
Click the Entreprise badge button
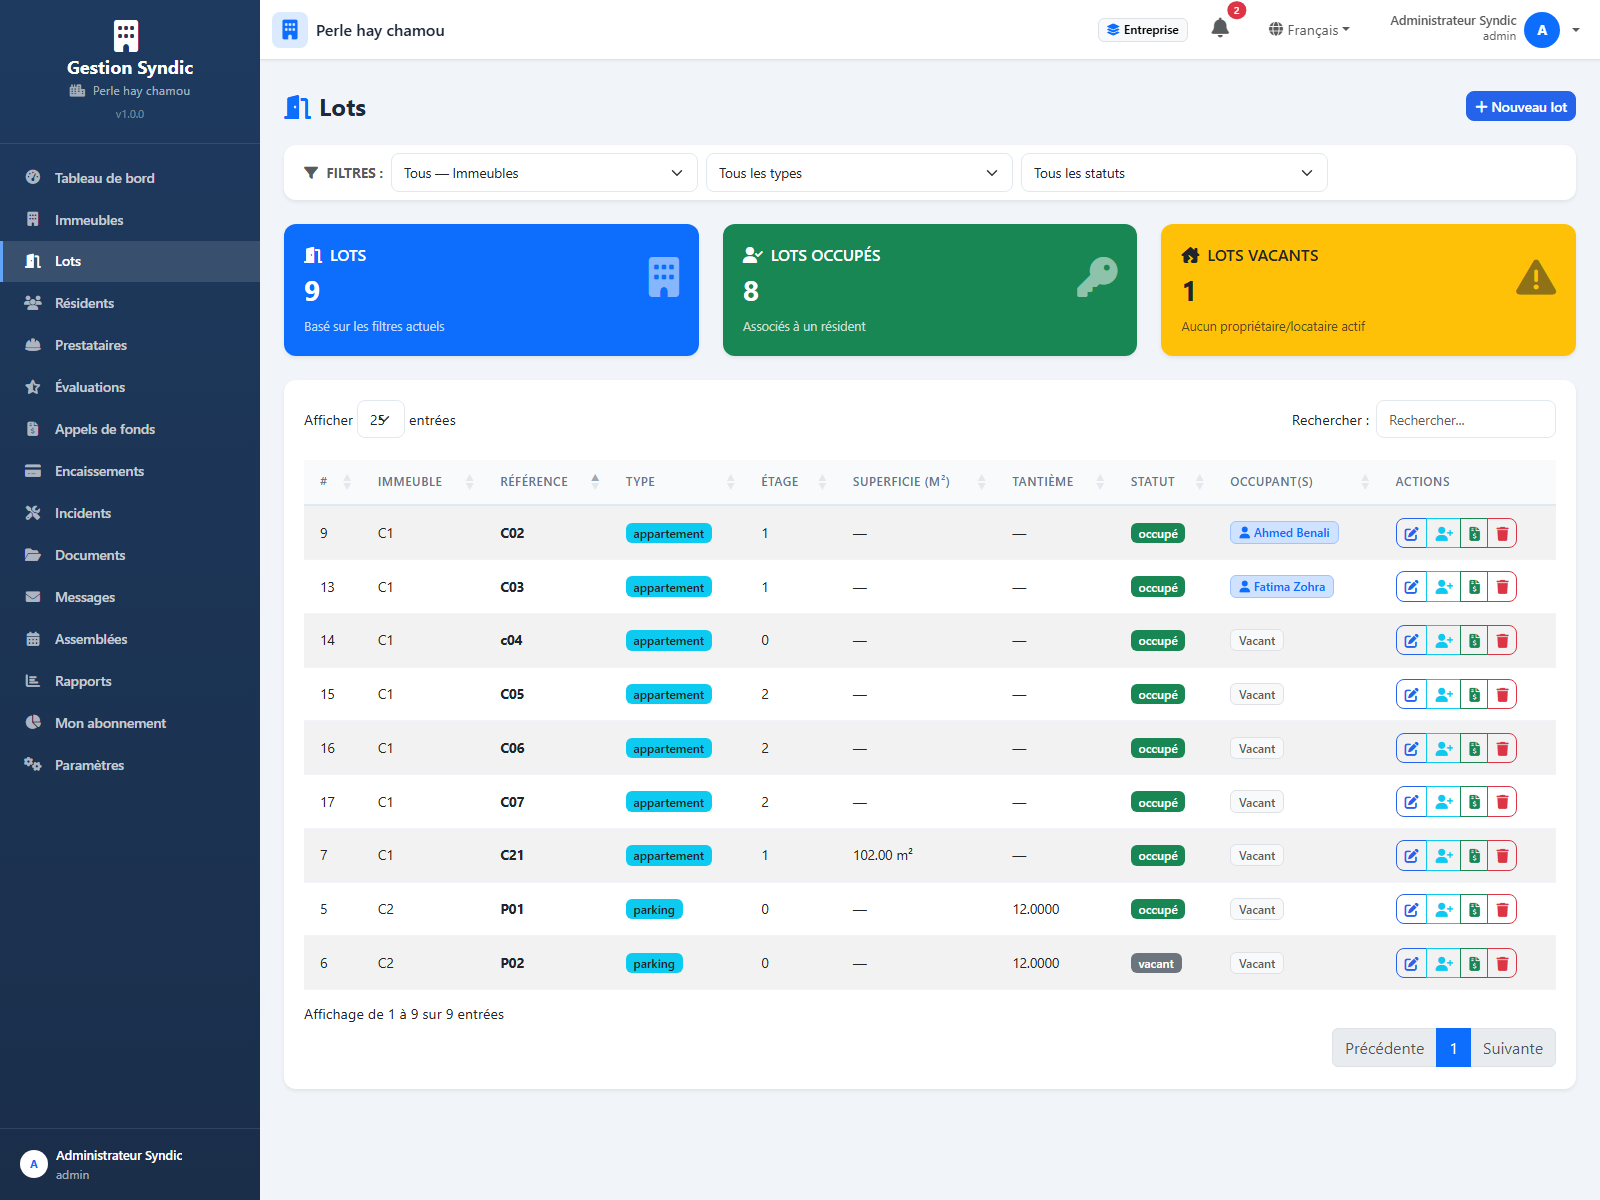click(x=1143, y=30)
